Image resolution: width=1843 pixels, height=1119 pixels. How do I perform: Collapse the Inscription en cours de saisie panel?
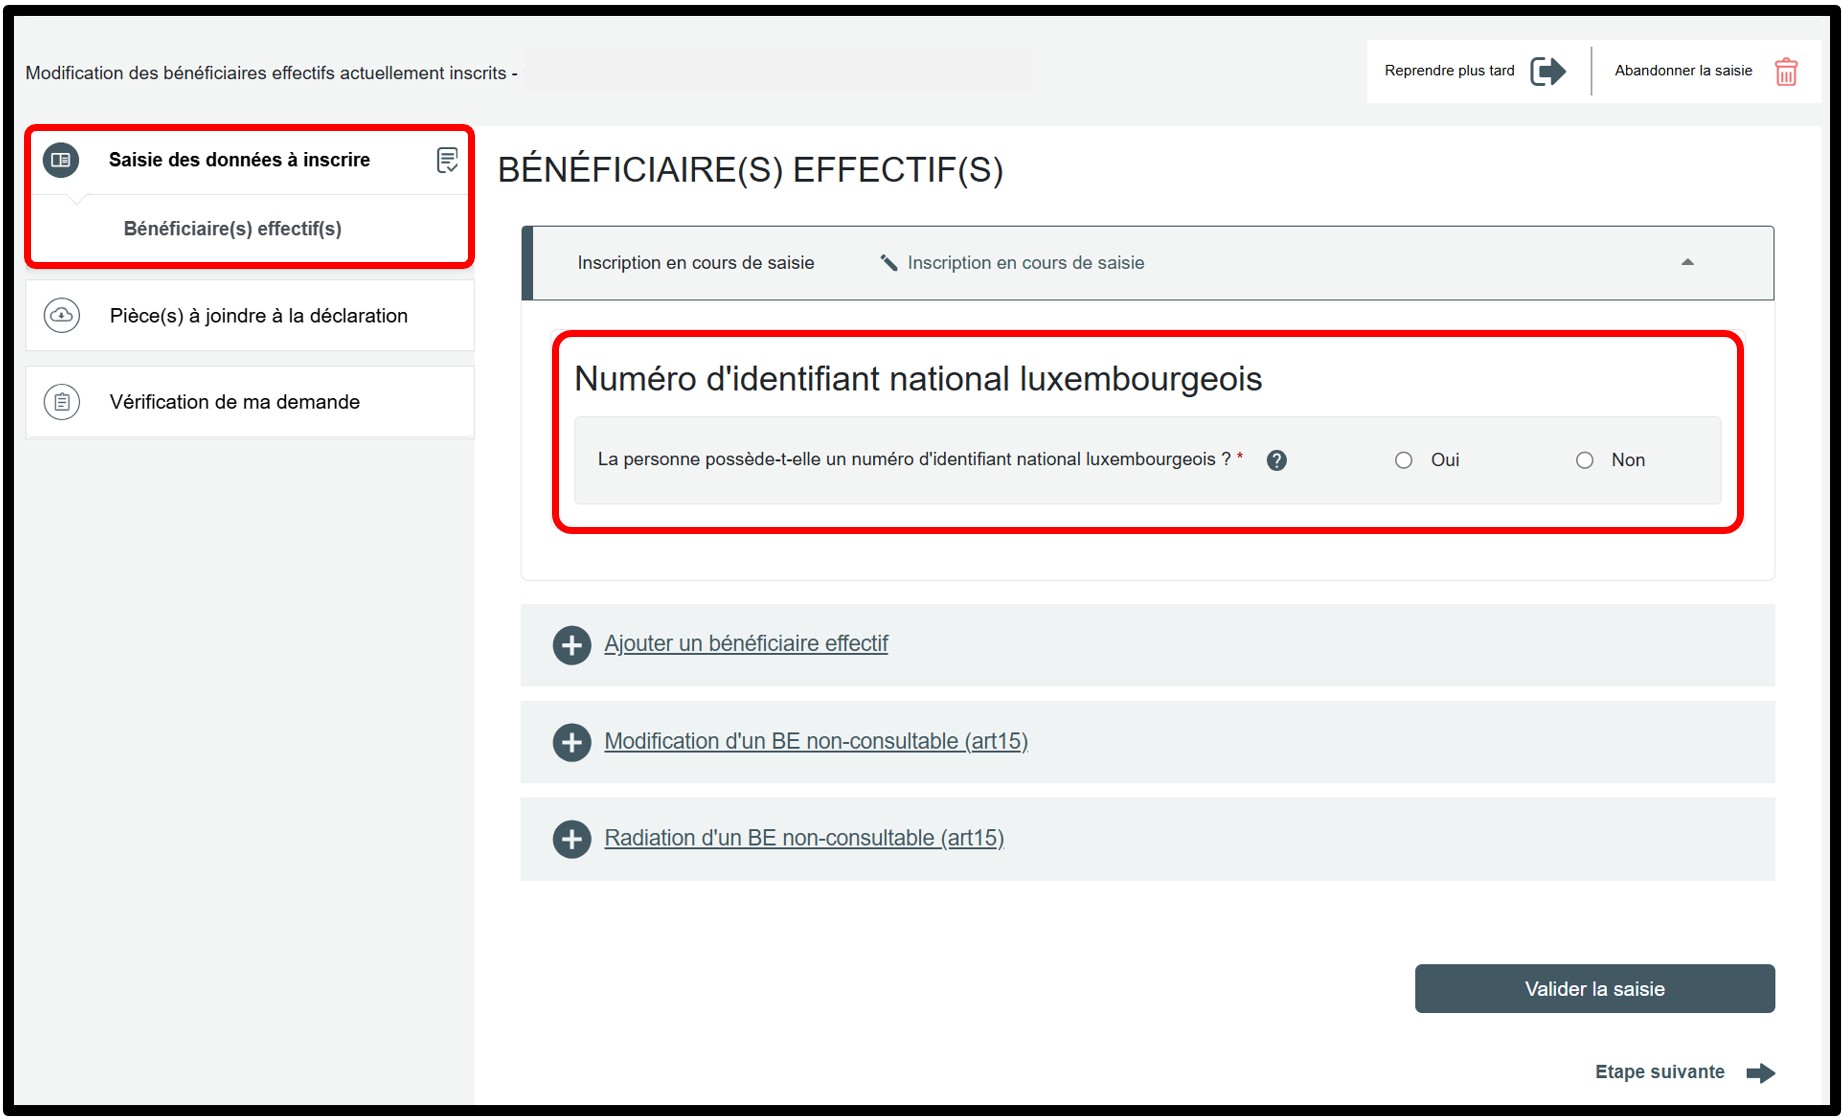[x=1687, y=263]
